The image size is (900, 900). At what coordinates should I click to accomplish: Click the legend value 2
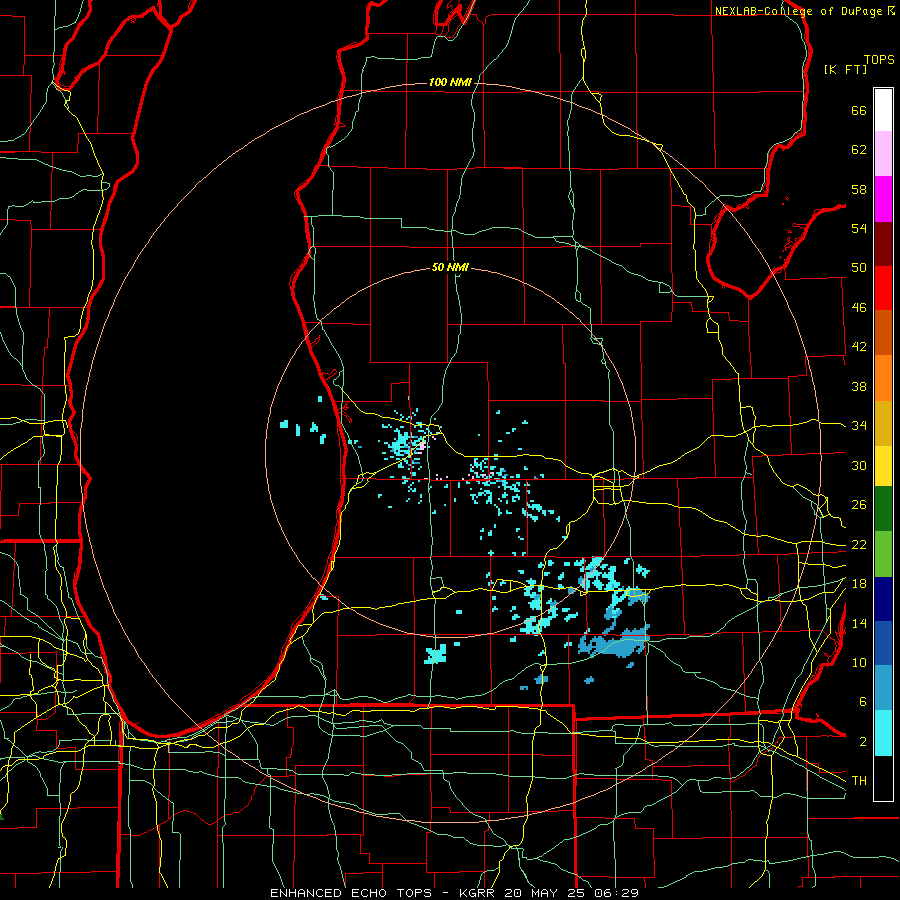pyautogui.click(x=862, y=742)
